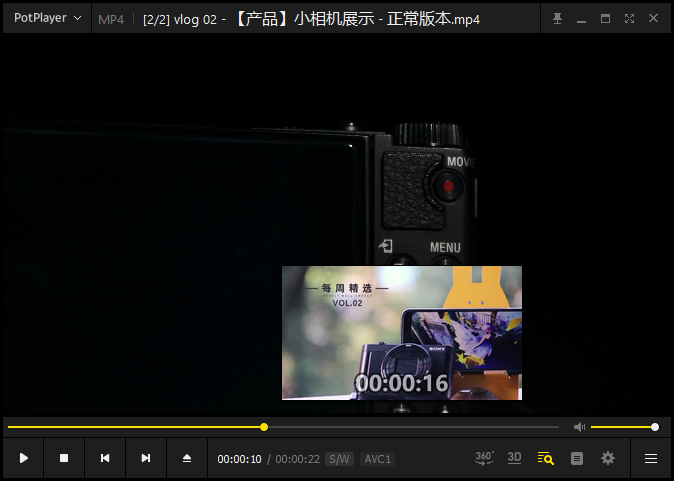Viewport: 674px width, 481px height.
Task: Seek to the unplayed part of the progress bar
Action: 413,427
